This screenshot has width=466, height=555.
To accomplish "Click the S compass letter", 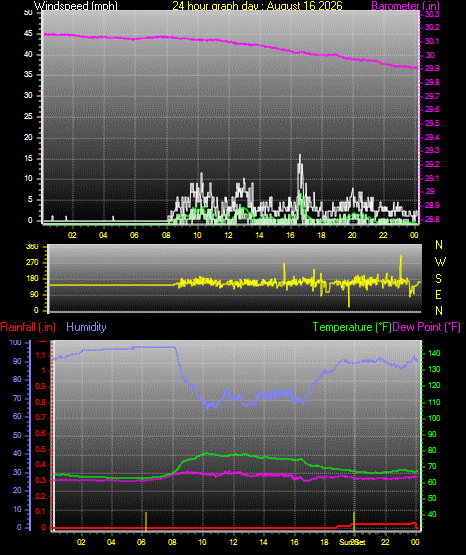I will click(438, 279).
